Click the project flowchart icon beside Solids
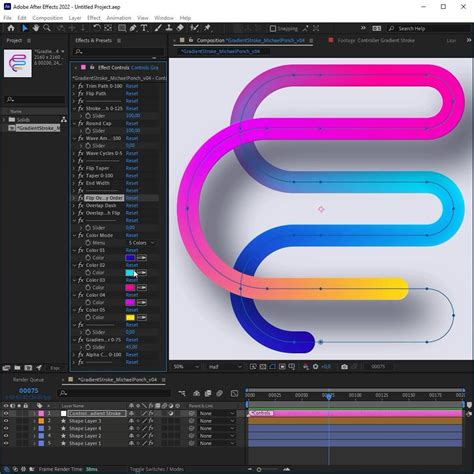 click(x=64, y=119)
